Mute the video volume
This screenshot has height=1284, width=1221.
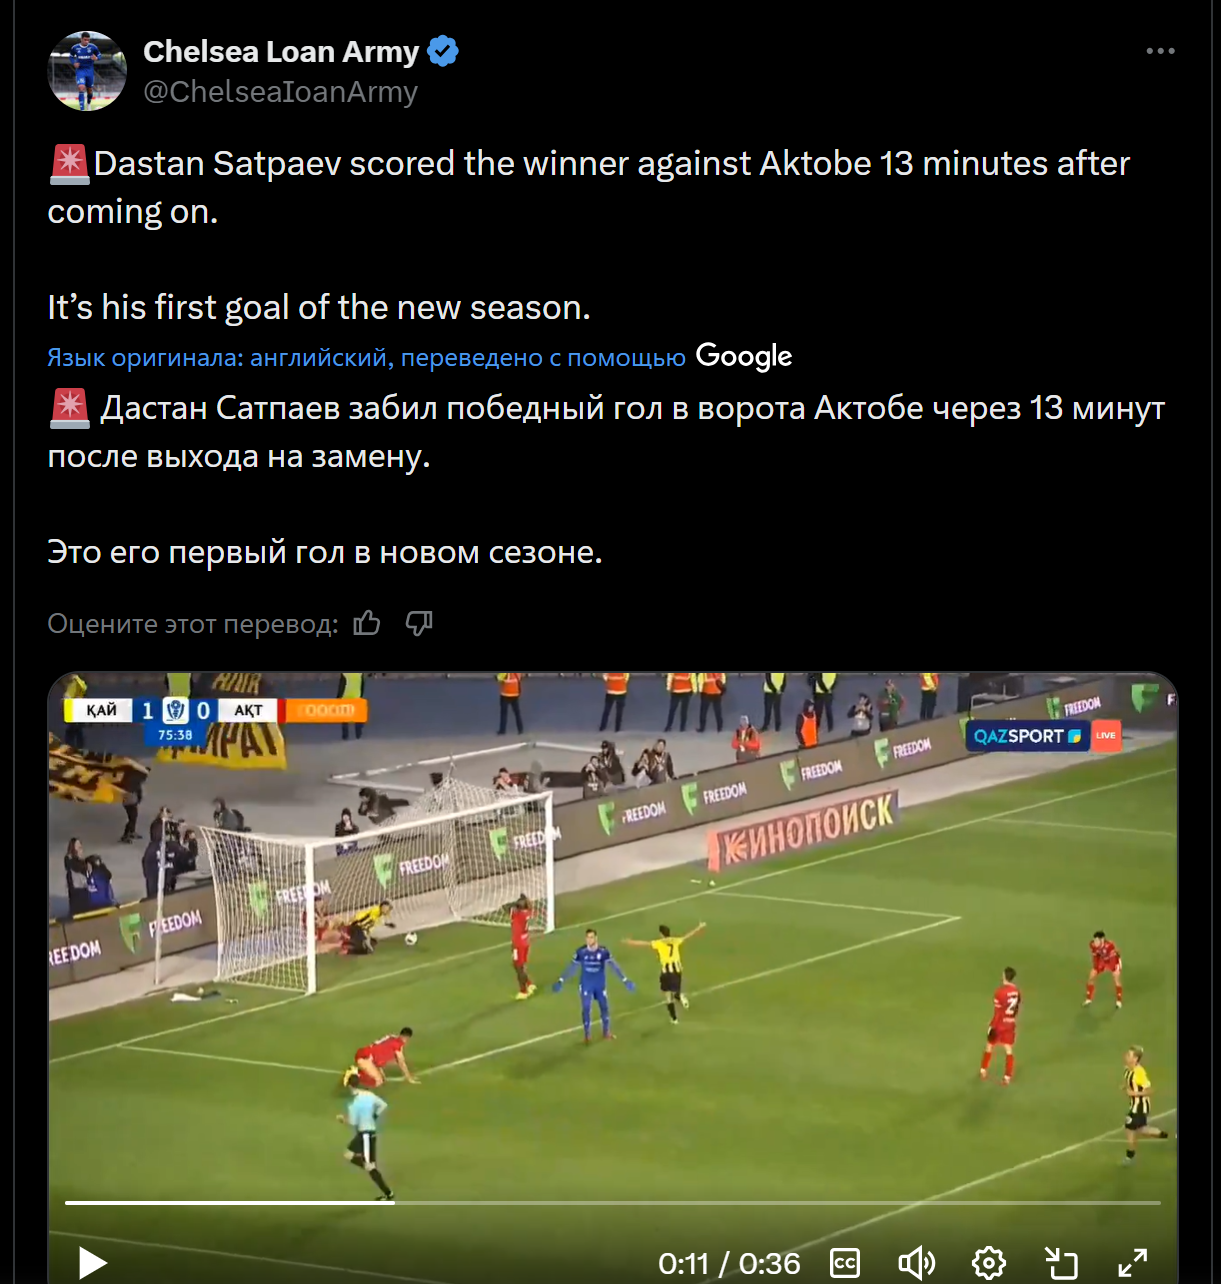point(916,1264)
